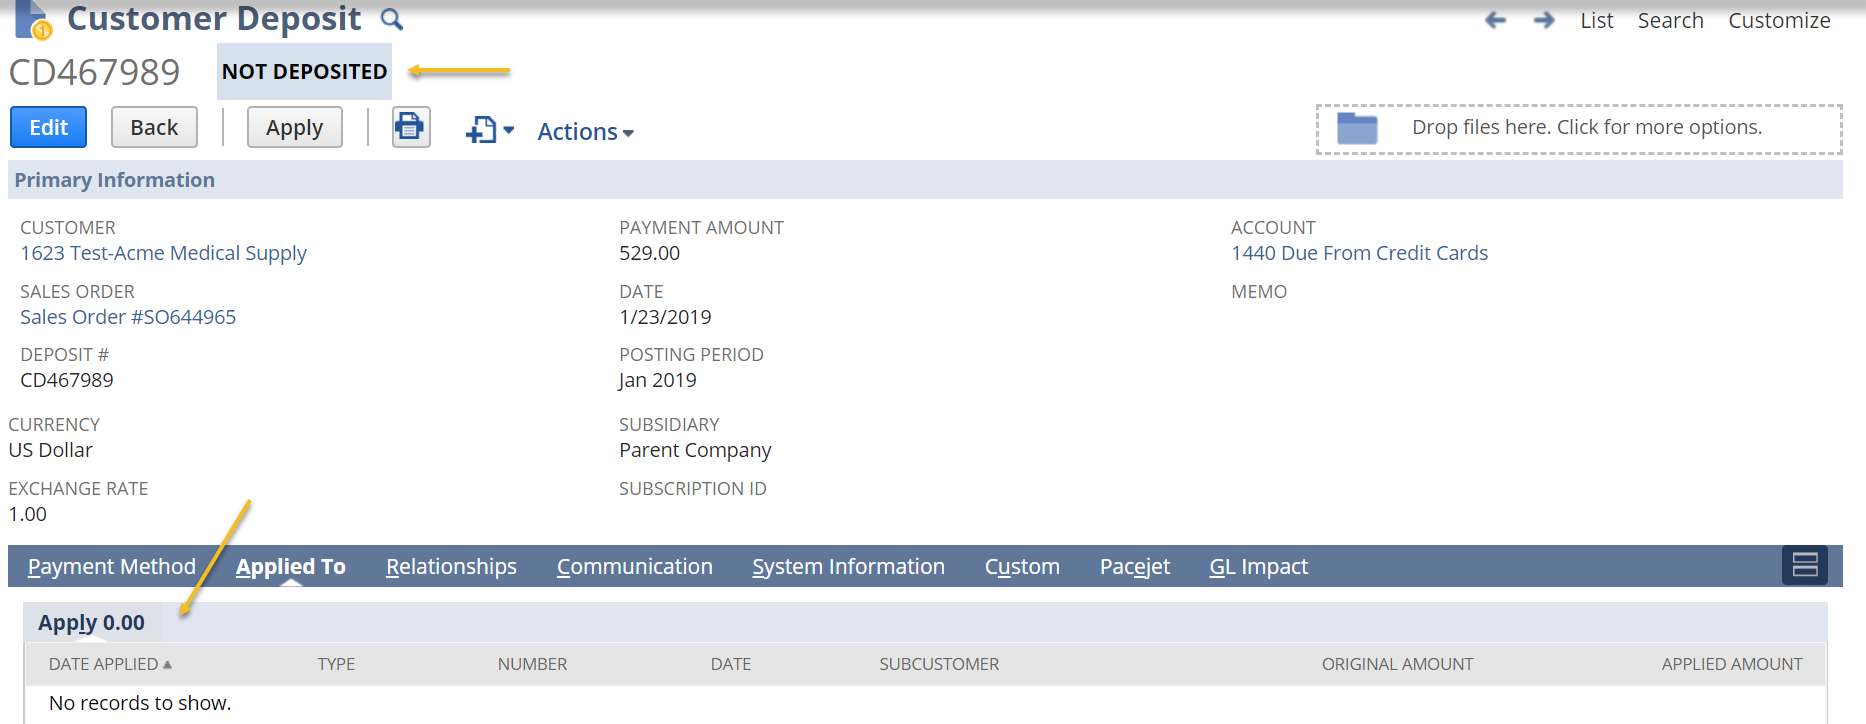This screenshot has height=724, width=1866.
Task: Go to previous record with left arrow
Action: tap(1495, 20)
